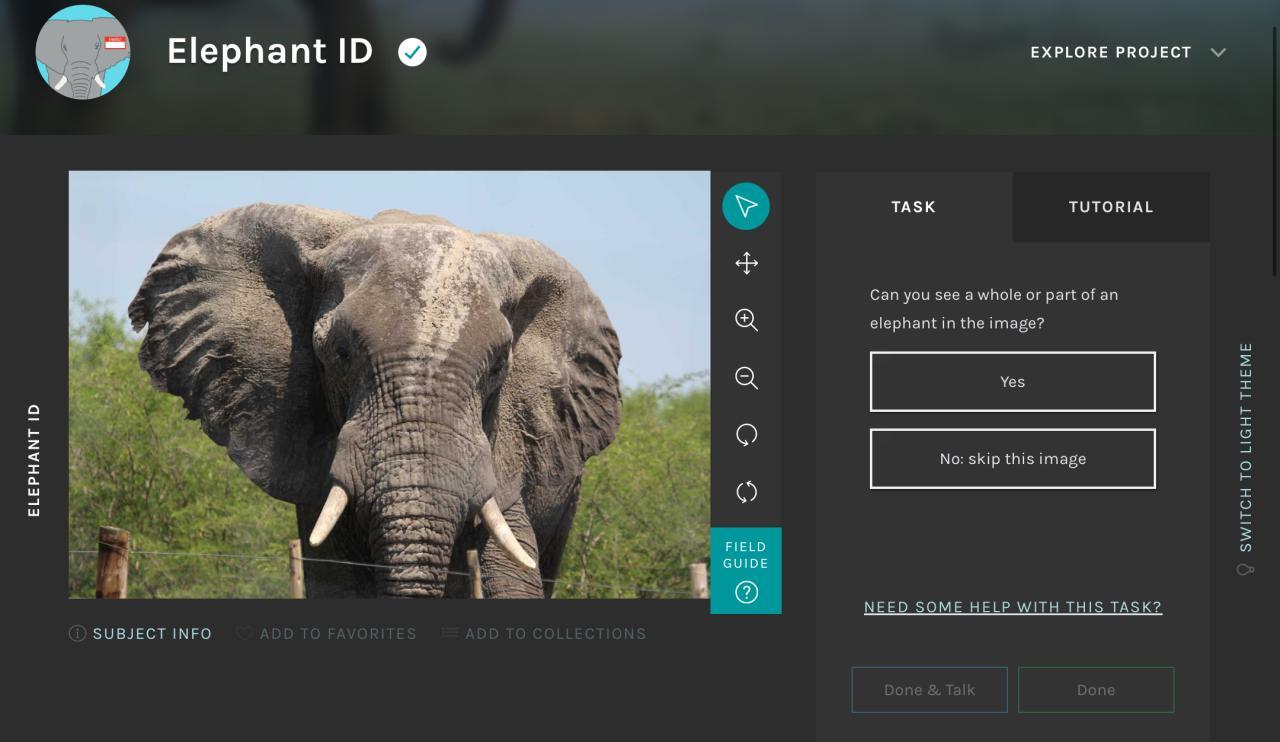Select the Task tab
The width and height of the screenshot is (1280, 742).
913,207
